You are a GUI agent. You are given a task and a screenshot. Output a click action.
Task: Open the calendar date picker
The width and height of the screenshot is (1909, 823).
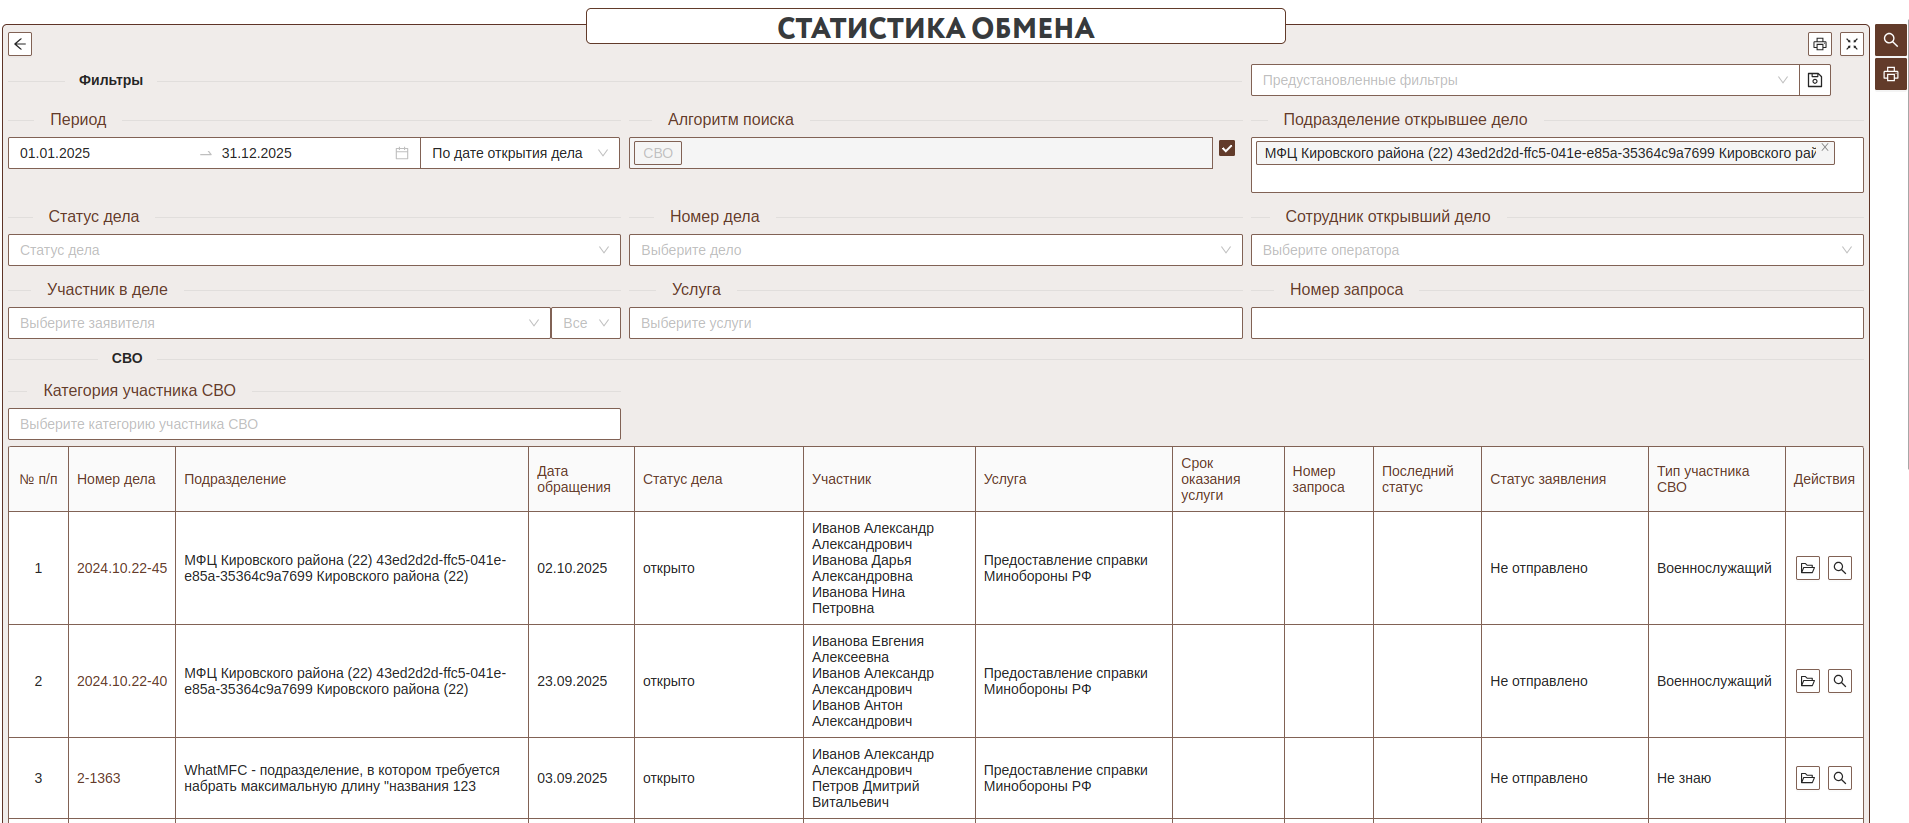402,153
